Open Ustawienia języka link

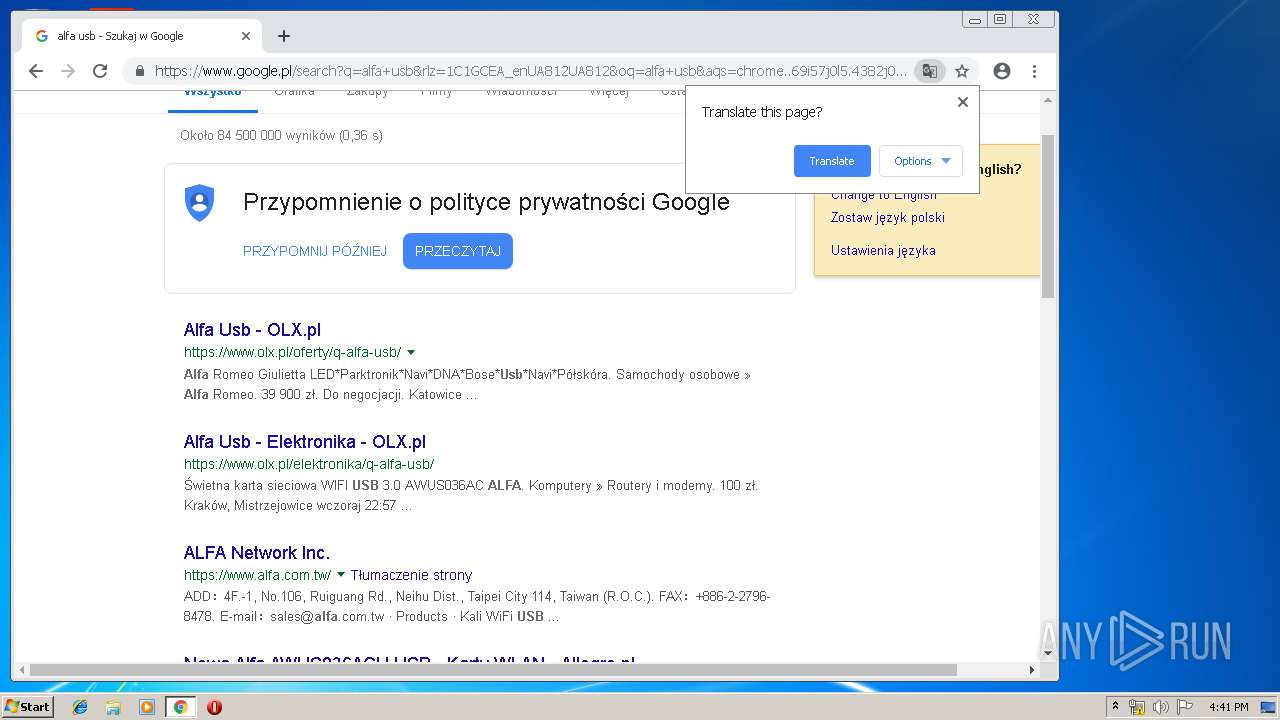pos(883,251)
